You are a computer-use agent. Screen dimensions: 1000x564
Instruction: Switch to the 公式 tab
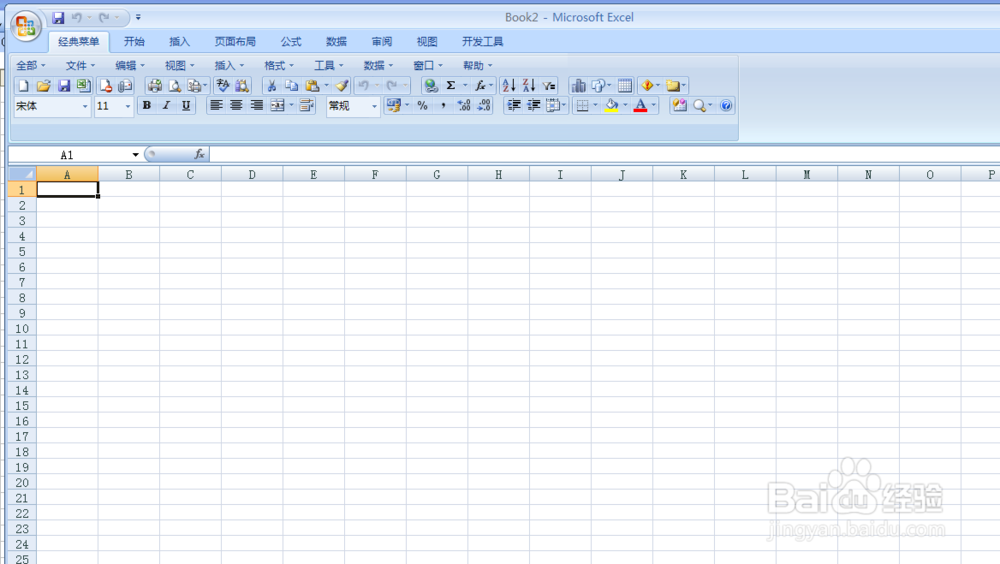(x=291, y=41)
